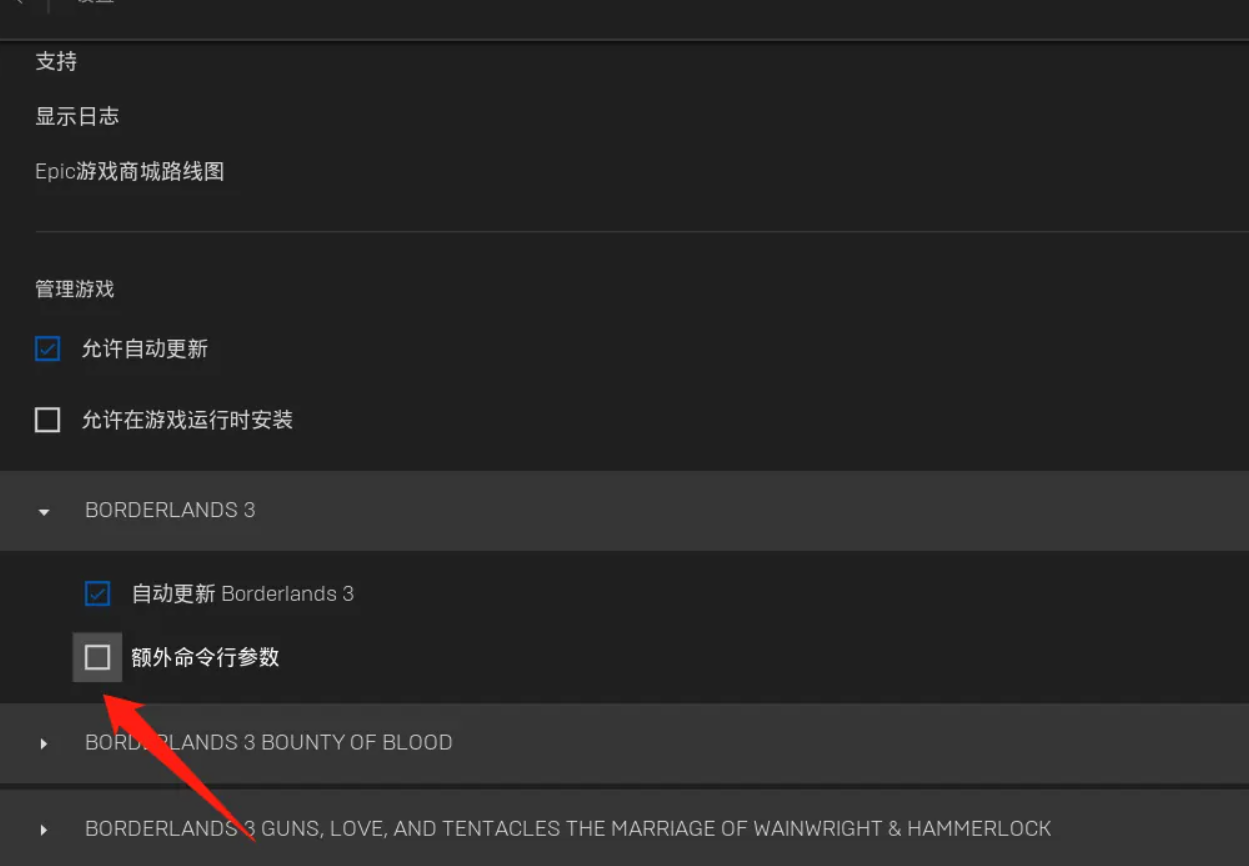The image size is (1249, 866).
Task: Open the 支持 link
Action: [x=56, y=62]
